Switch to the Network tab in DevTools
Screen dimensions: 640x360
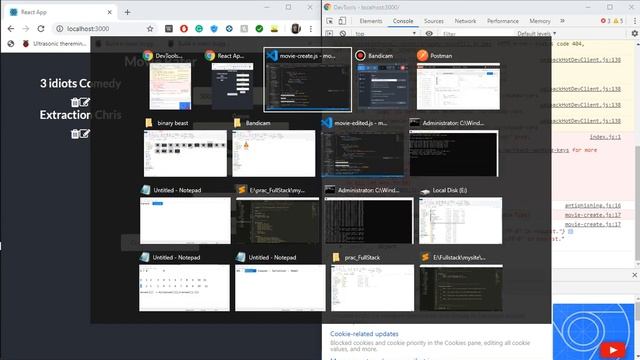point(465,21)
